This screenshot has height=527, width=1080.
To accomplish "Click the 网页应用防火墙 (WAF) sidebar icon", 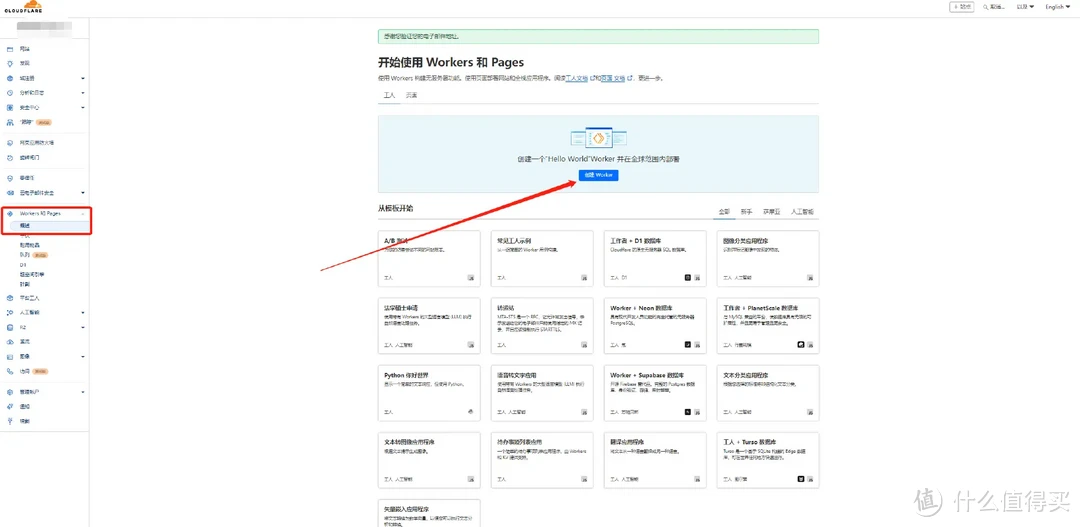I will pos(10,143).
